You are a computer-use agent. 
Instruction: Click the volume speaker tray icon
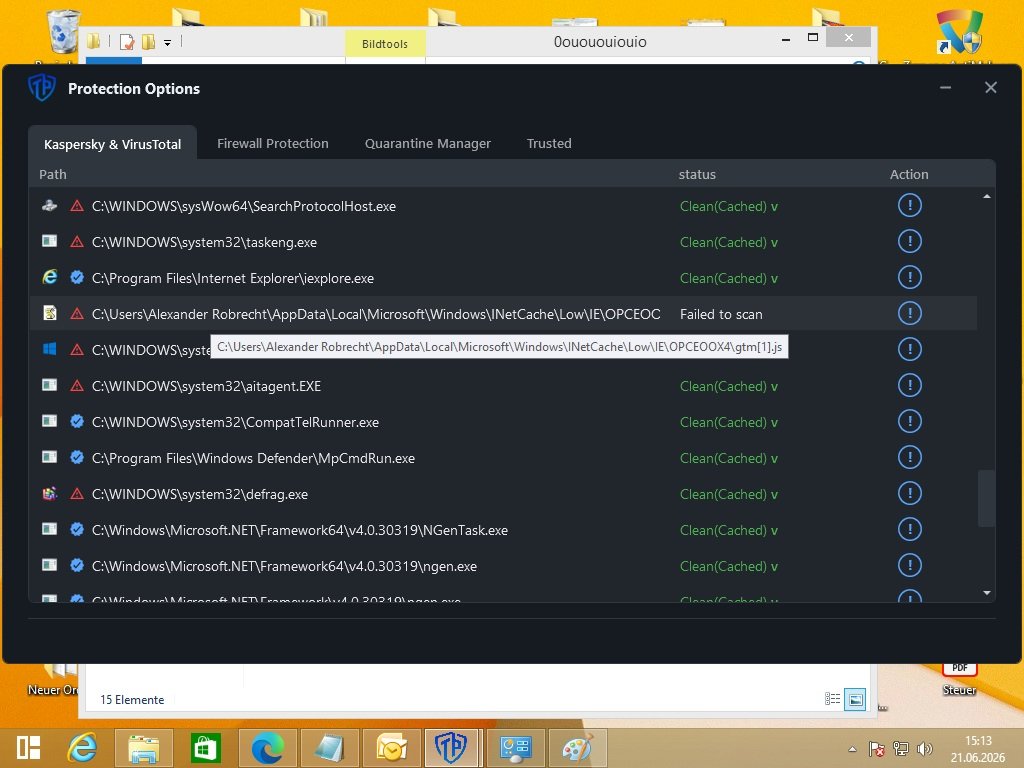pos(924,749)
